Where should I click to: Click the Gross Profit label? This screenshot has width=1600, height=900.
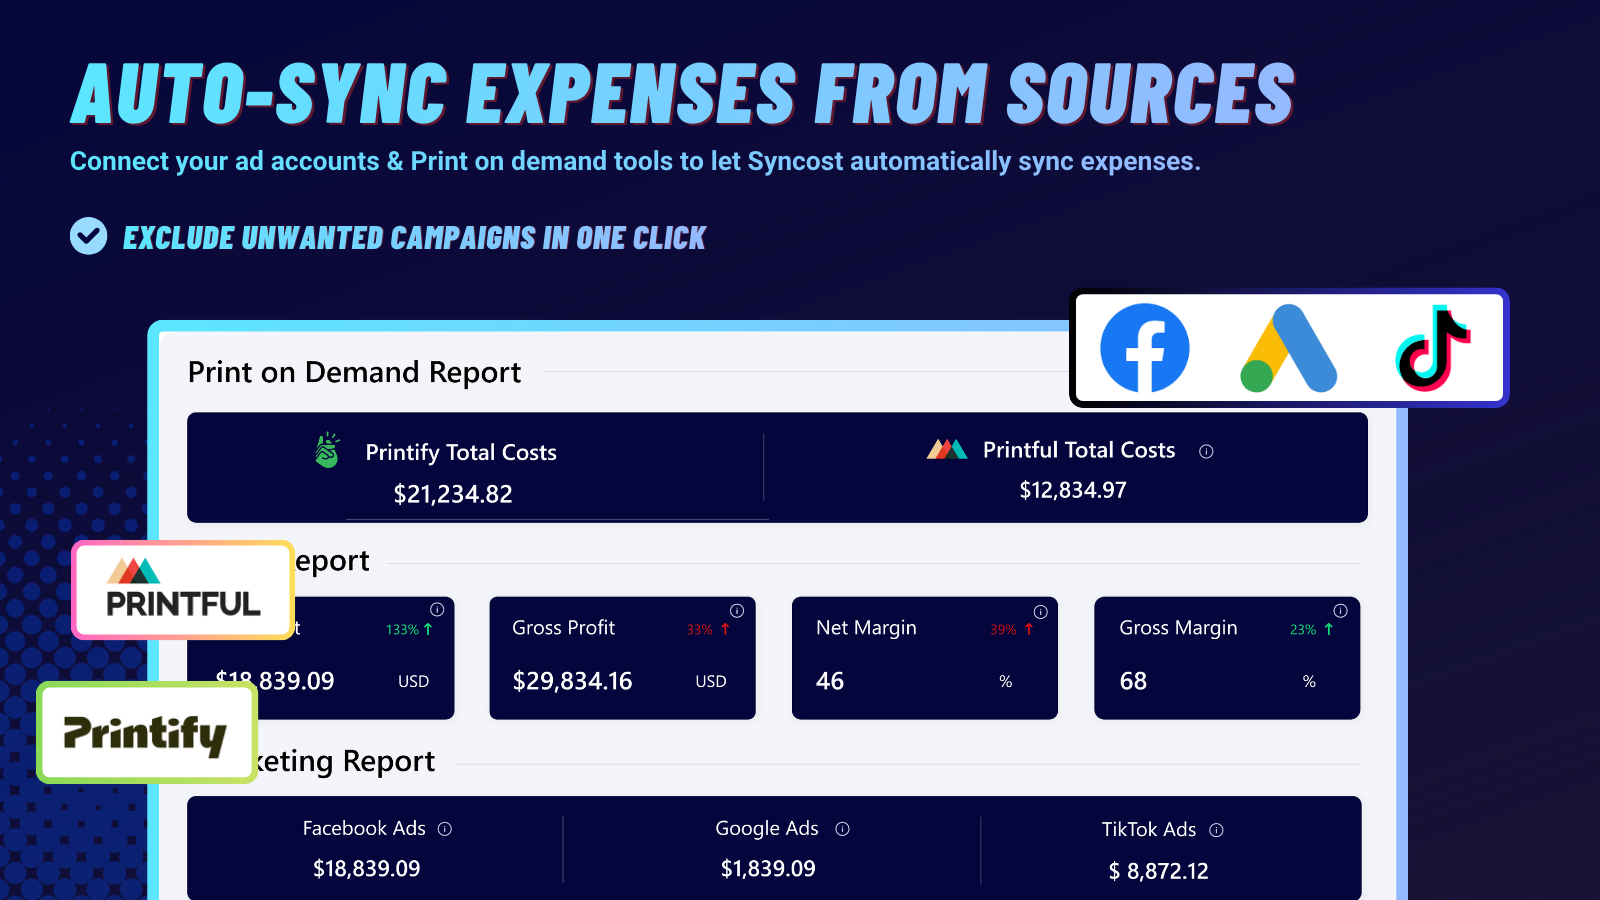563,628
